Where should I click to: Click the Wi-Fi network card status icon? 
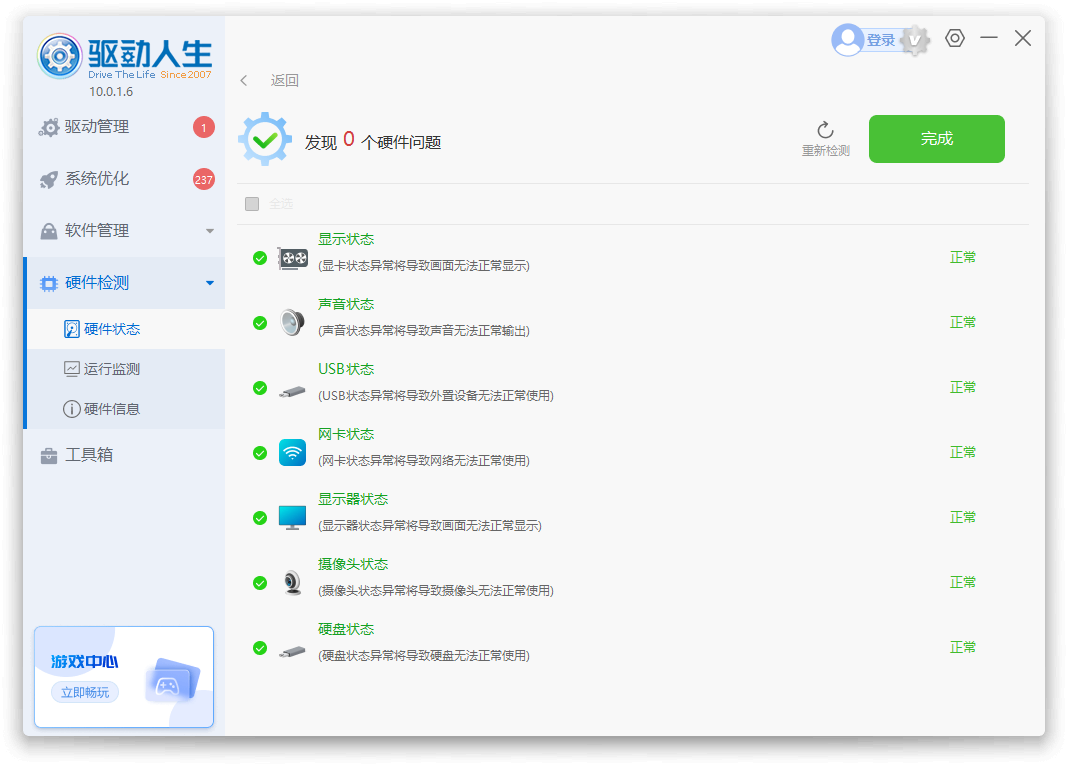[x=292, y=452]
